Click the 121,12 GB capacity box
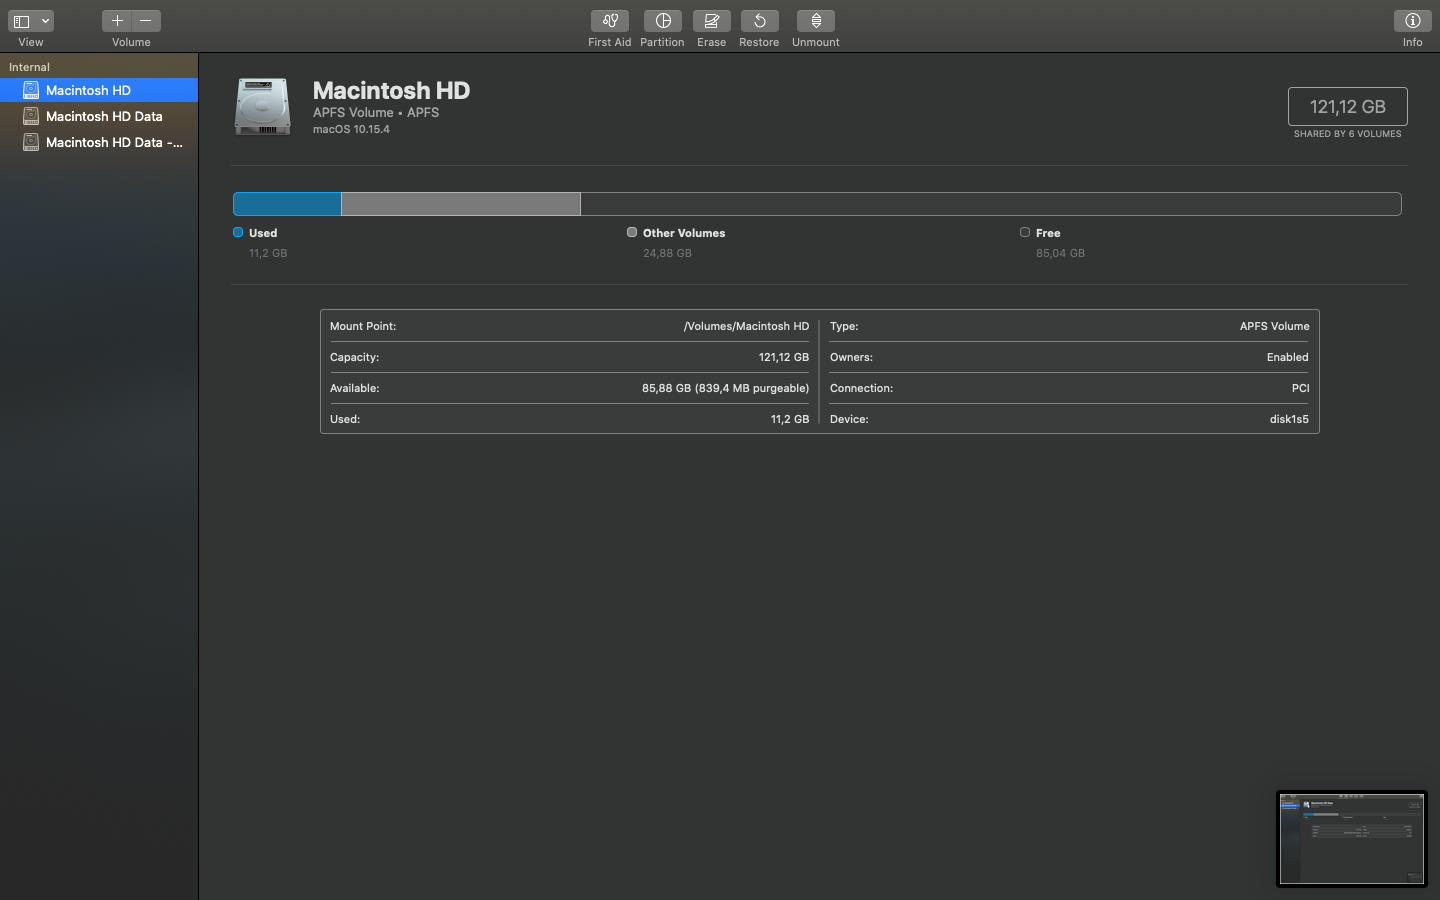 coord(1347,106)
